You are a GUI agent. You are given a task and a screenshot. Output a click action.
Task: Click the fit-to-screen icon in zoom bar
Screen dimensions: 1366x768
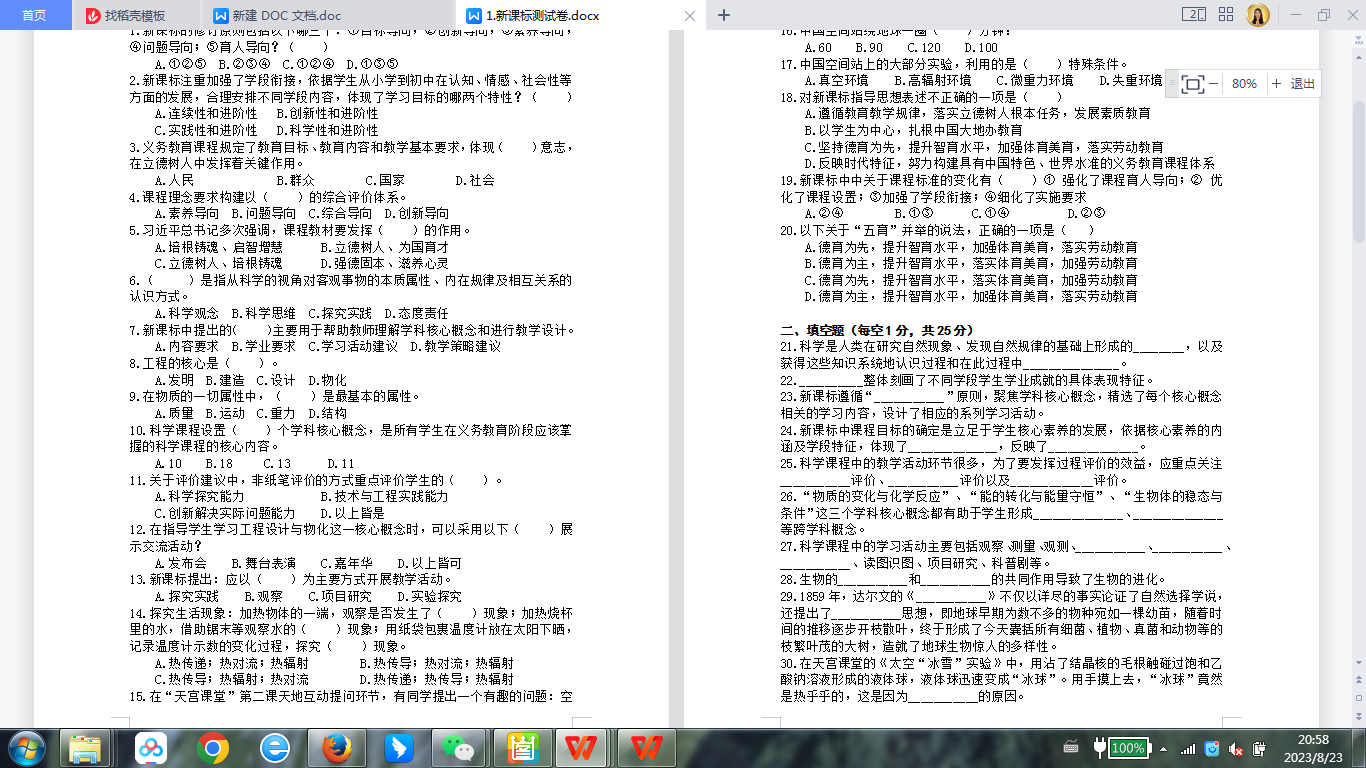coord(1192,84)
